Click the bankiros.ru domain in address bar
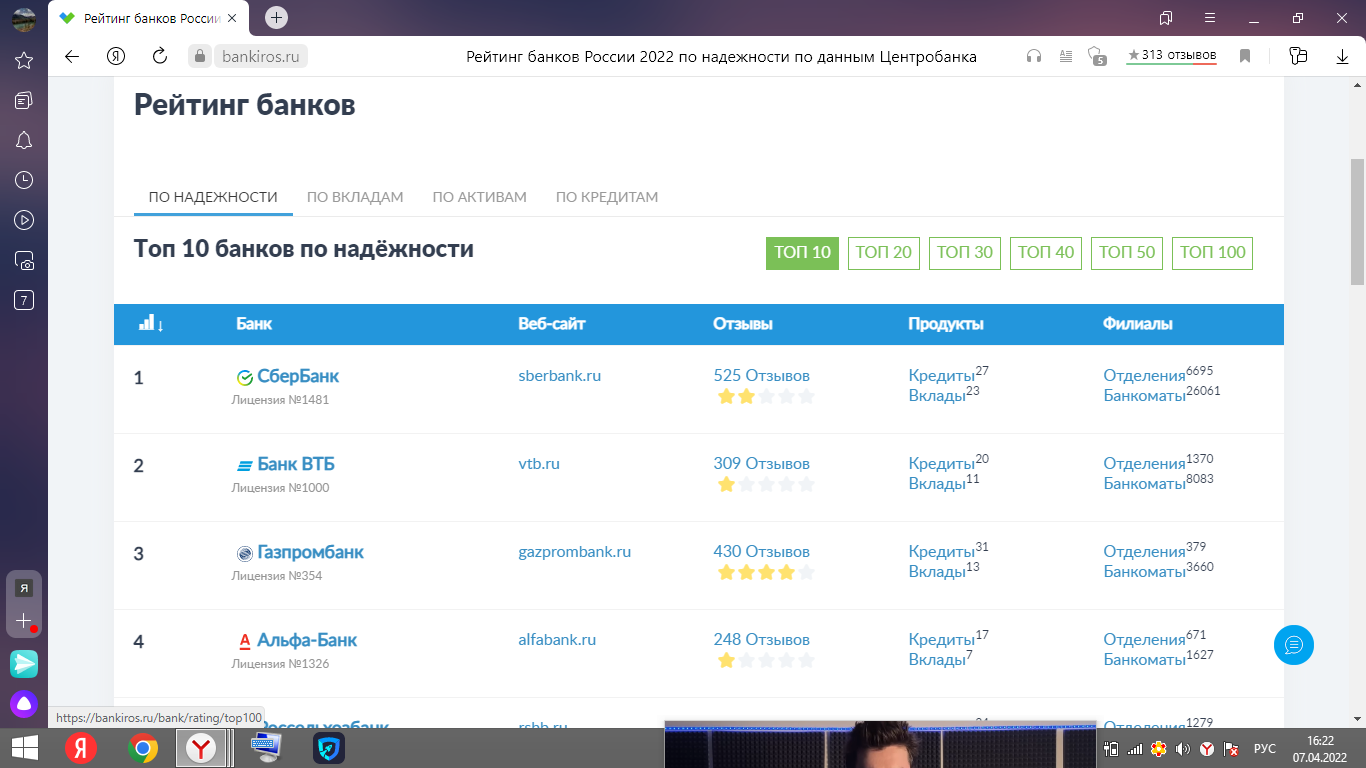Screen dimensions: 1366x768 [x=261, y=57]
